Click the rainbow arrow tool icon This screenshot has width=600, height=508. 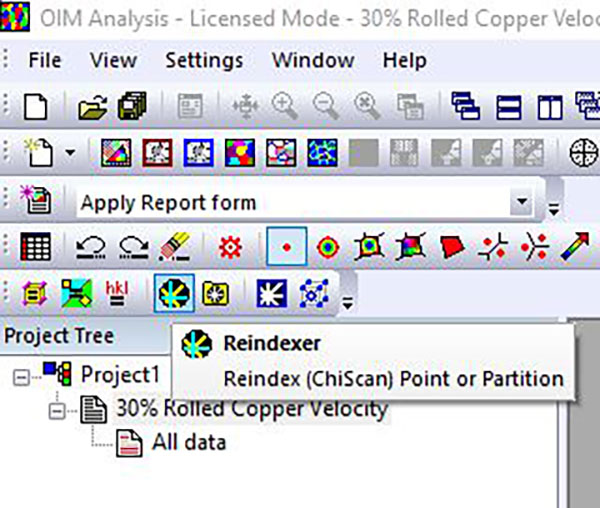pyautogui.click(x=576, y=246)
